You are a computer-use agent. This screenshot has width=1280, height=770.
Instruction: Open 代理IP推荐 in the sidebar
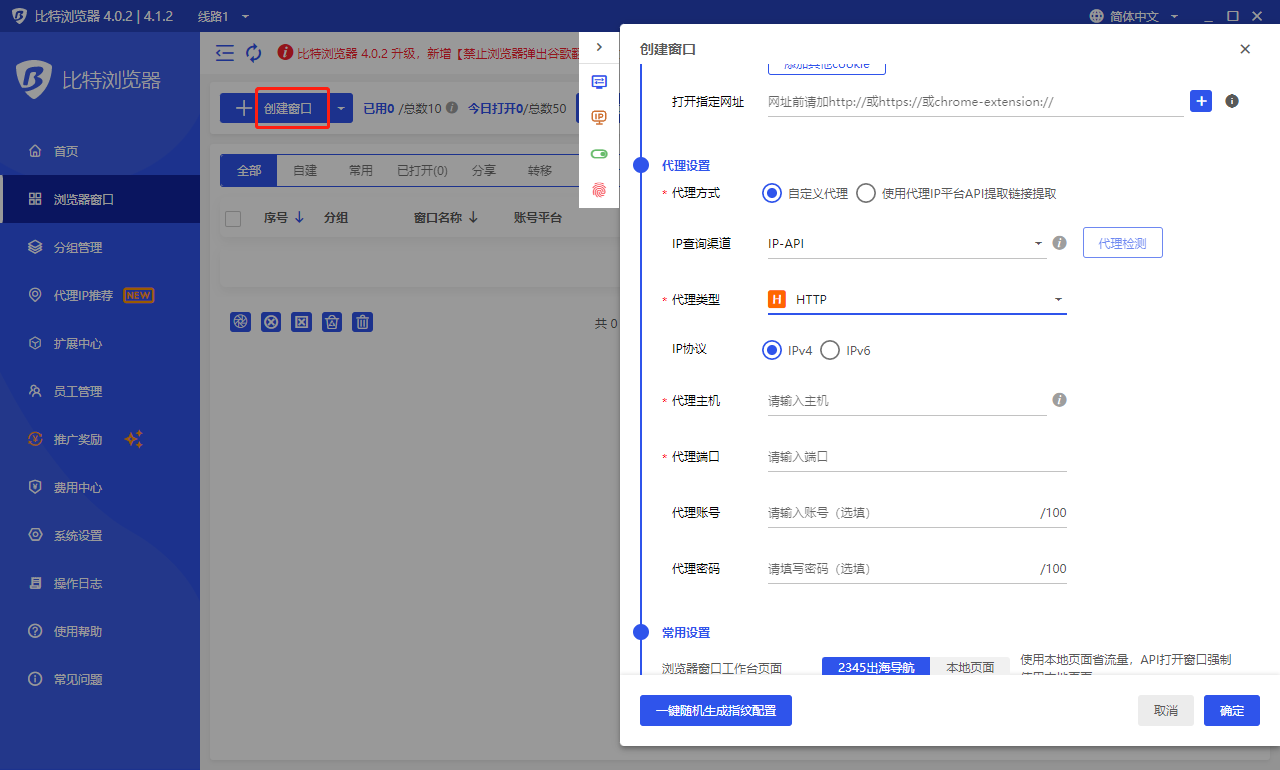100,295
